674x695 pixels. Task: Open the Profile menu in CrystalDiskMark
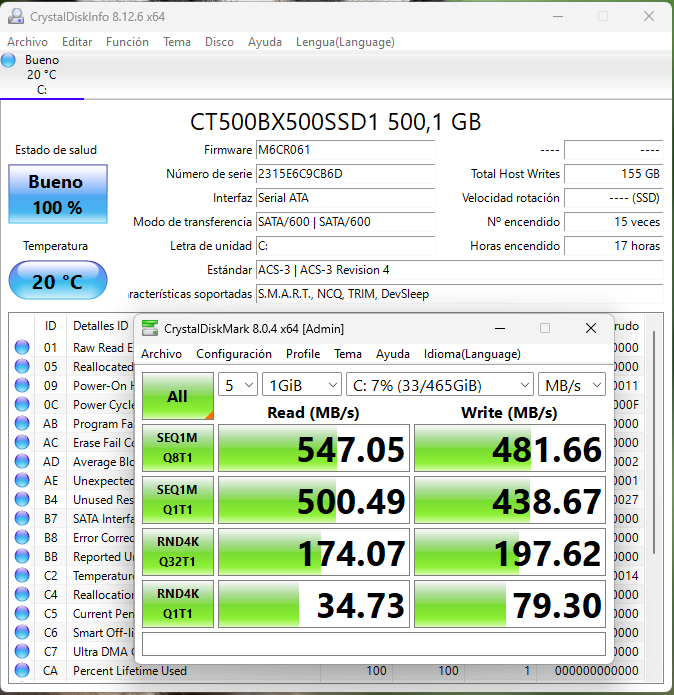(302, 354)
